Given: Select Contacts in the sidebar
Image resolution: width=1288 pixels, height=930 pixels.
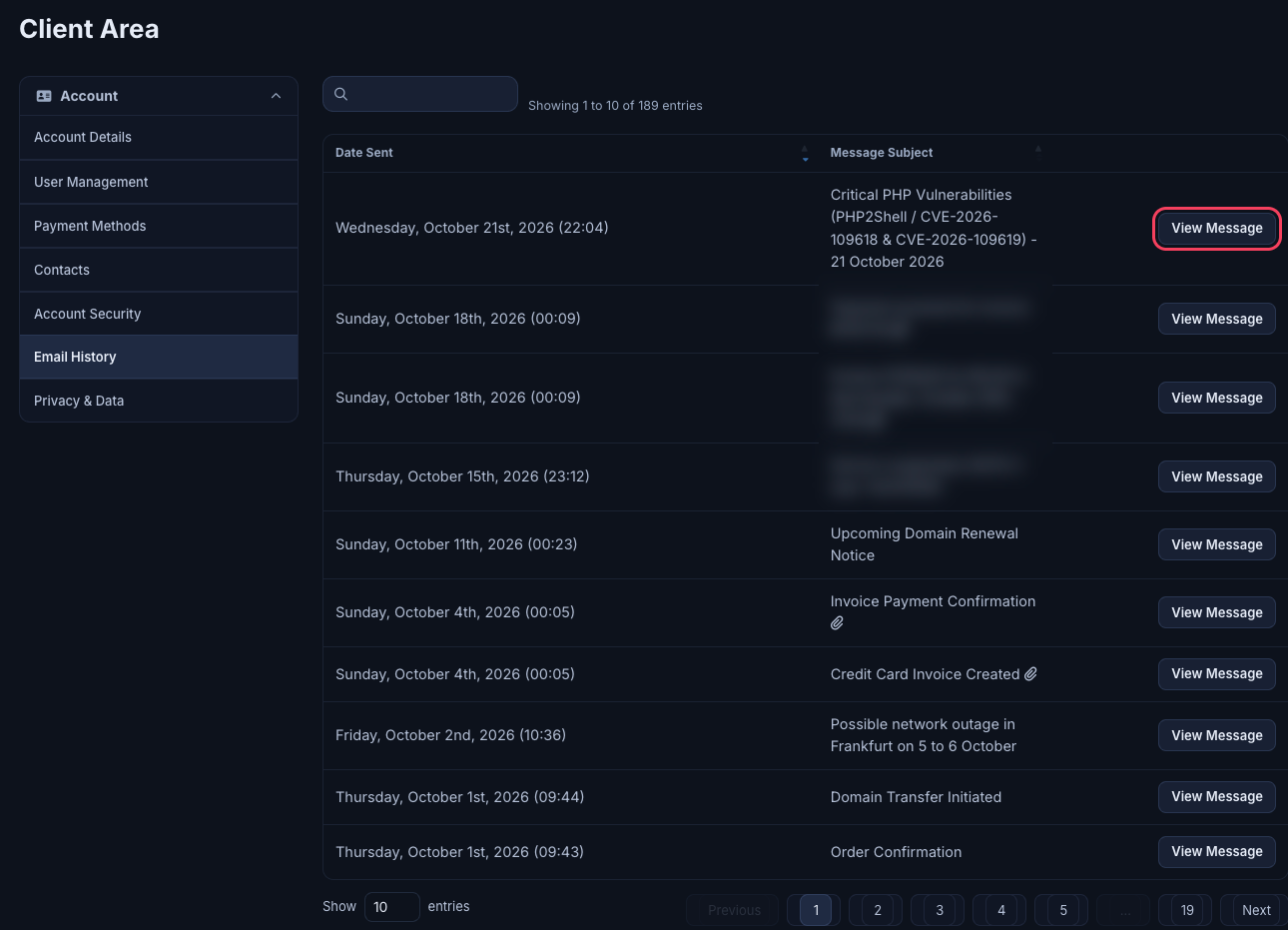Looking at the screenshot, I should 159,270.
